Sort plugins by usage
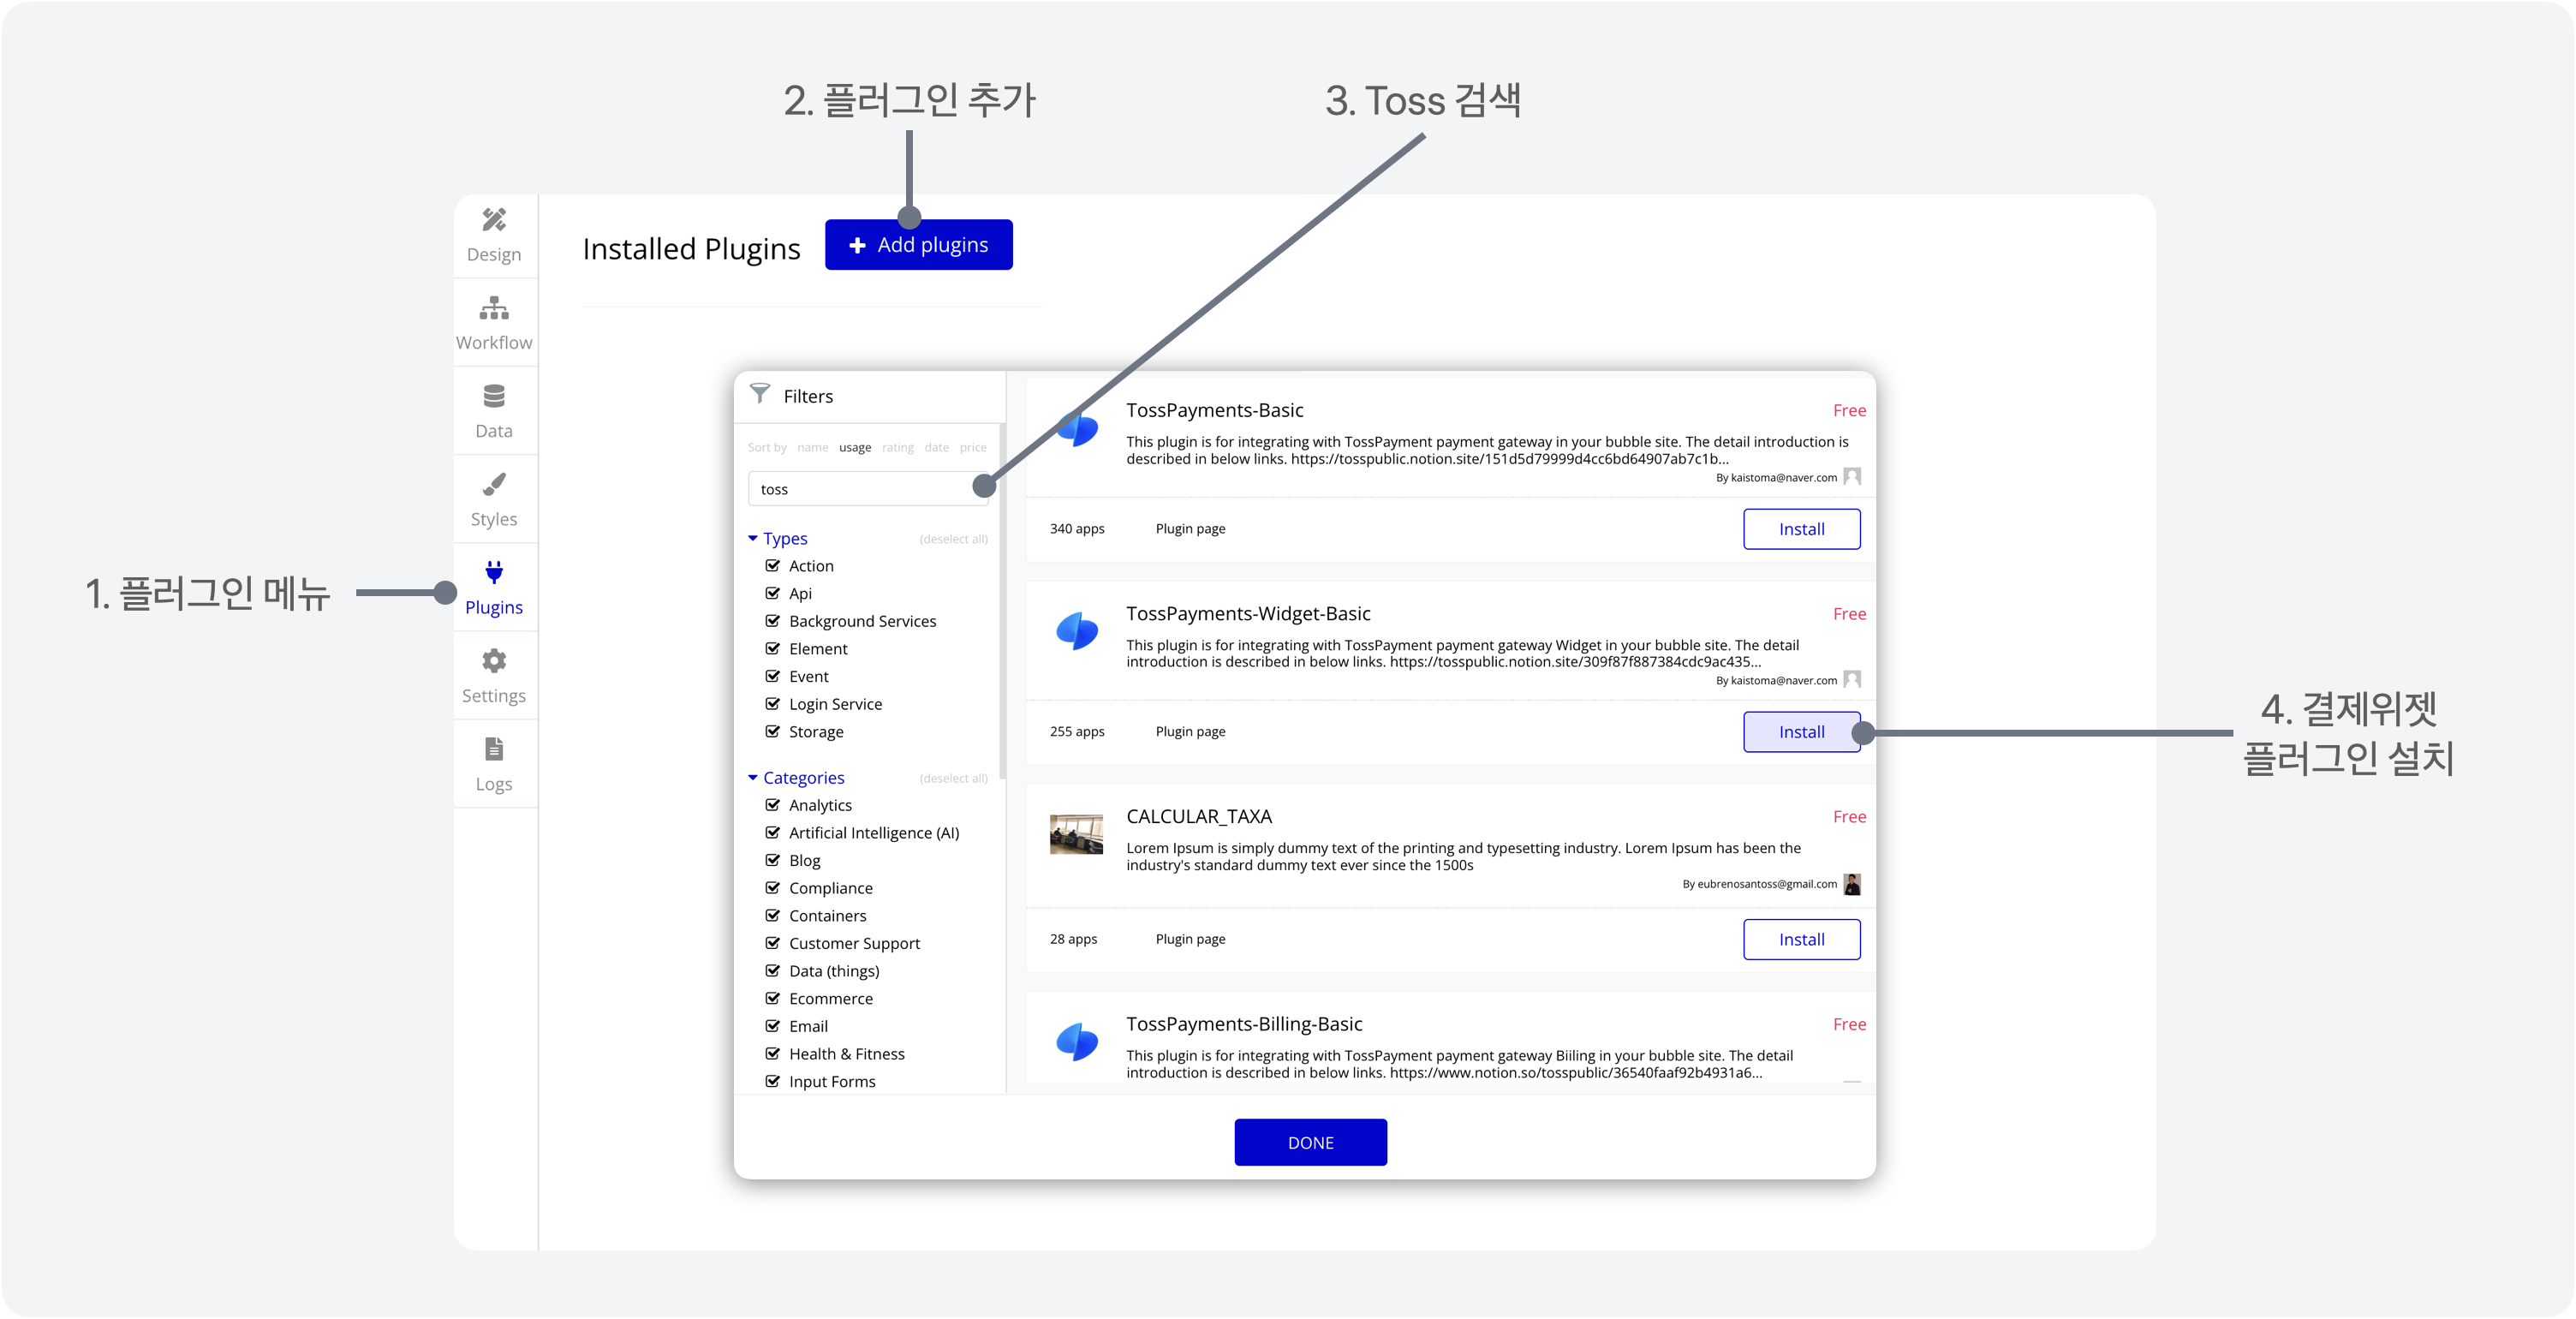Screen dimensions: 2576x1319 (x=855, y=447)
